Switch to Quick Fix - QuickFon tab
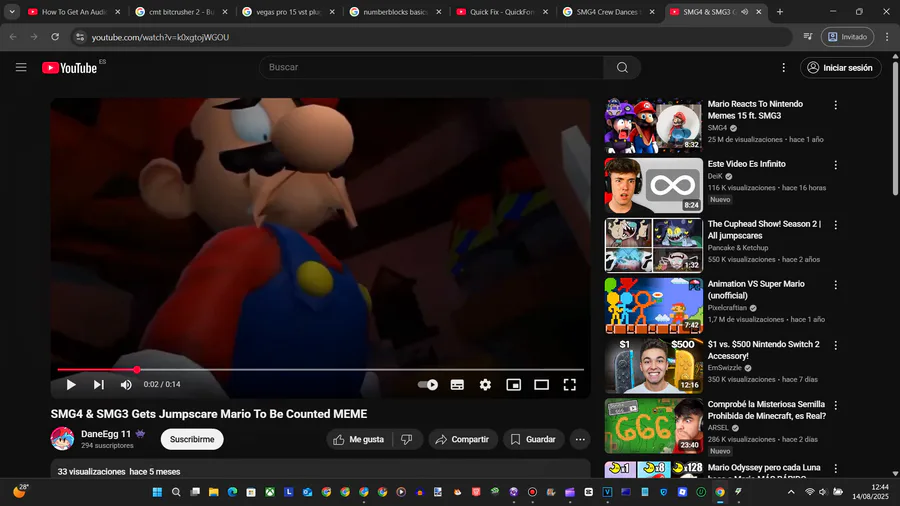This screenshot has height=506, width=900. click(502, 11)
